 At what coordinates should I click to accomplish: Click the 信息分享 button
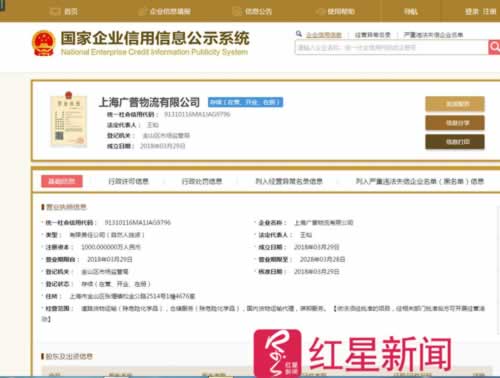click(455, 123)
